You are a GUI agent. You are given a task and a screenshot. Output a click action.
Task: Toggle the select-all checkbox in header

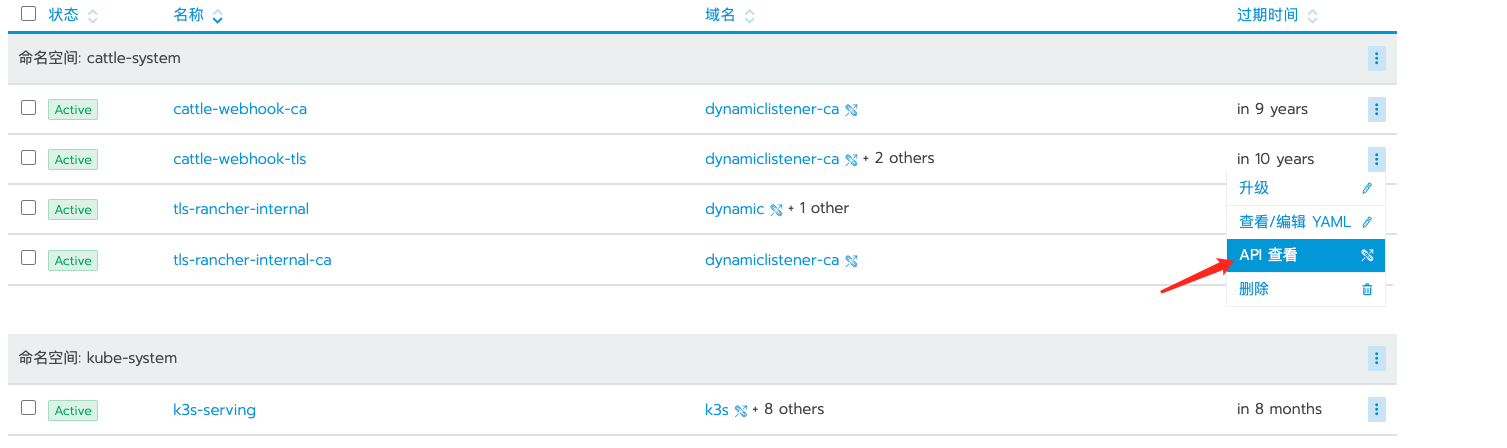tap(28, 14)
